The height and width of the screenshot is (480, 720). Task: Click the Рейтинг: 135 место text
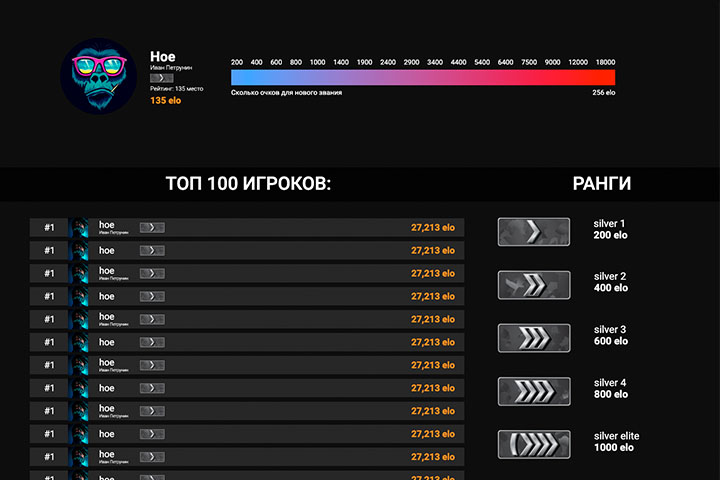click(176, 89)
